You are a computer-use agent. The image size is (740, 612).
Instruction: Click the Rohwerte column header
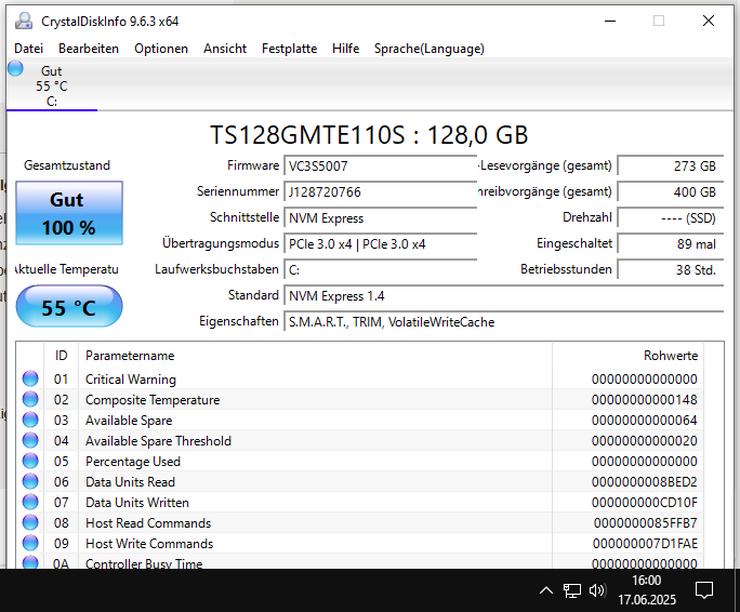pyautogui.click(x=628, y=355)
